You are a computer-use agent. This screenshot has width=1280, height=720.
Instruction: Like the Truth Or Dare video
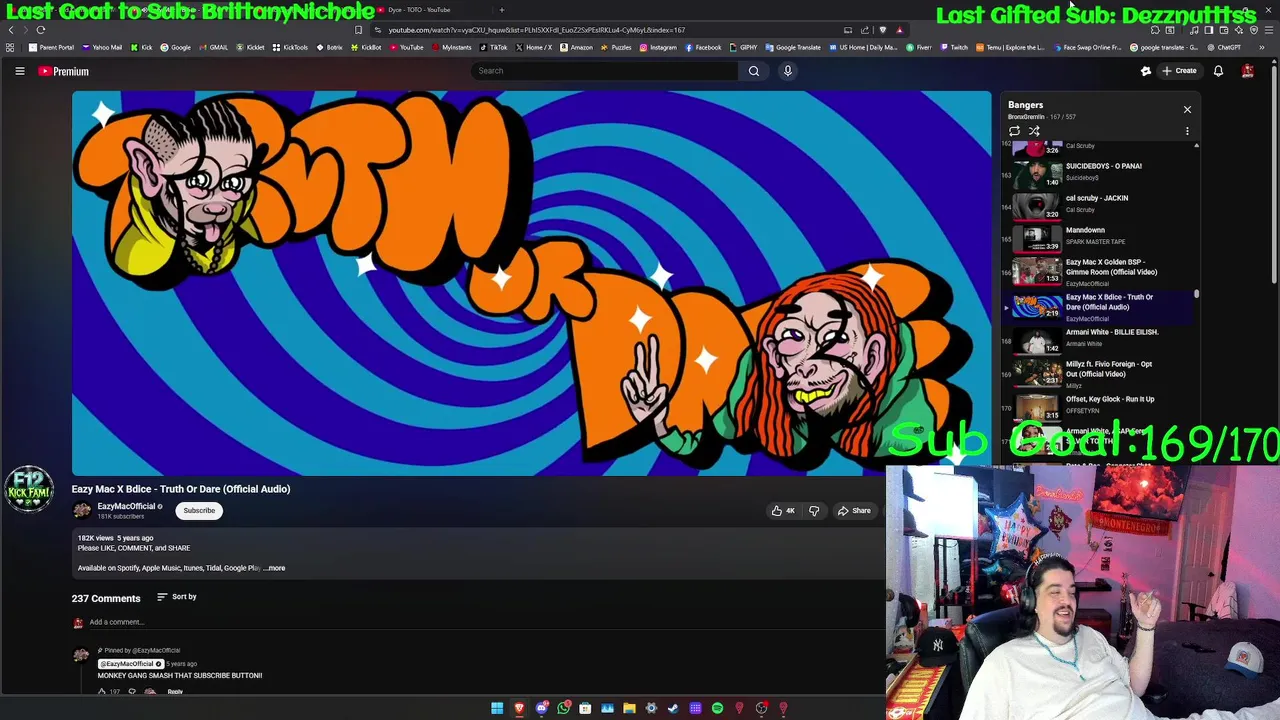point(783,511)
